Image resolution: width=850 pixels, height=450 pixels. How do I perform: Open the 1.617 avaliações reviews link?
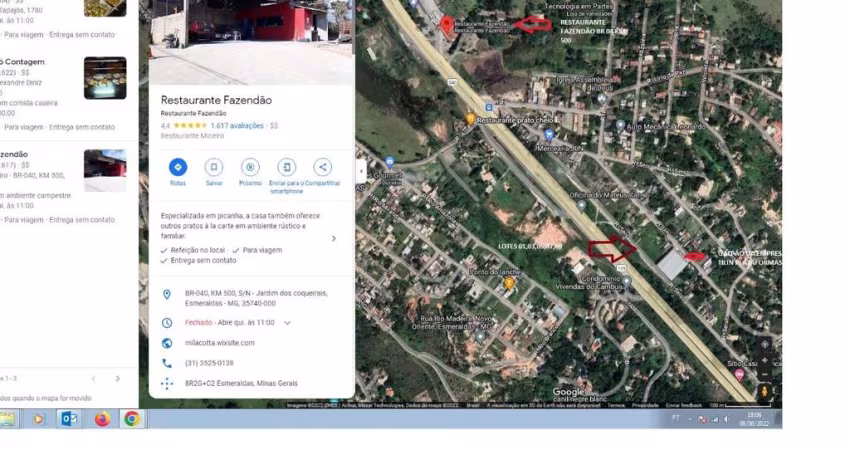pos(237,126)
